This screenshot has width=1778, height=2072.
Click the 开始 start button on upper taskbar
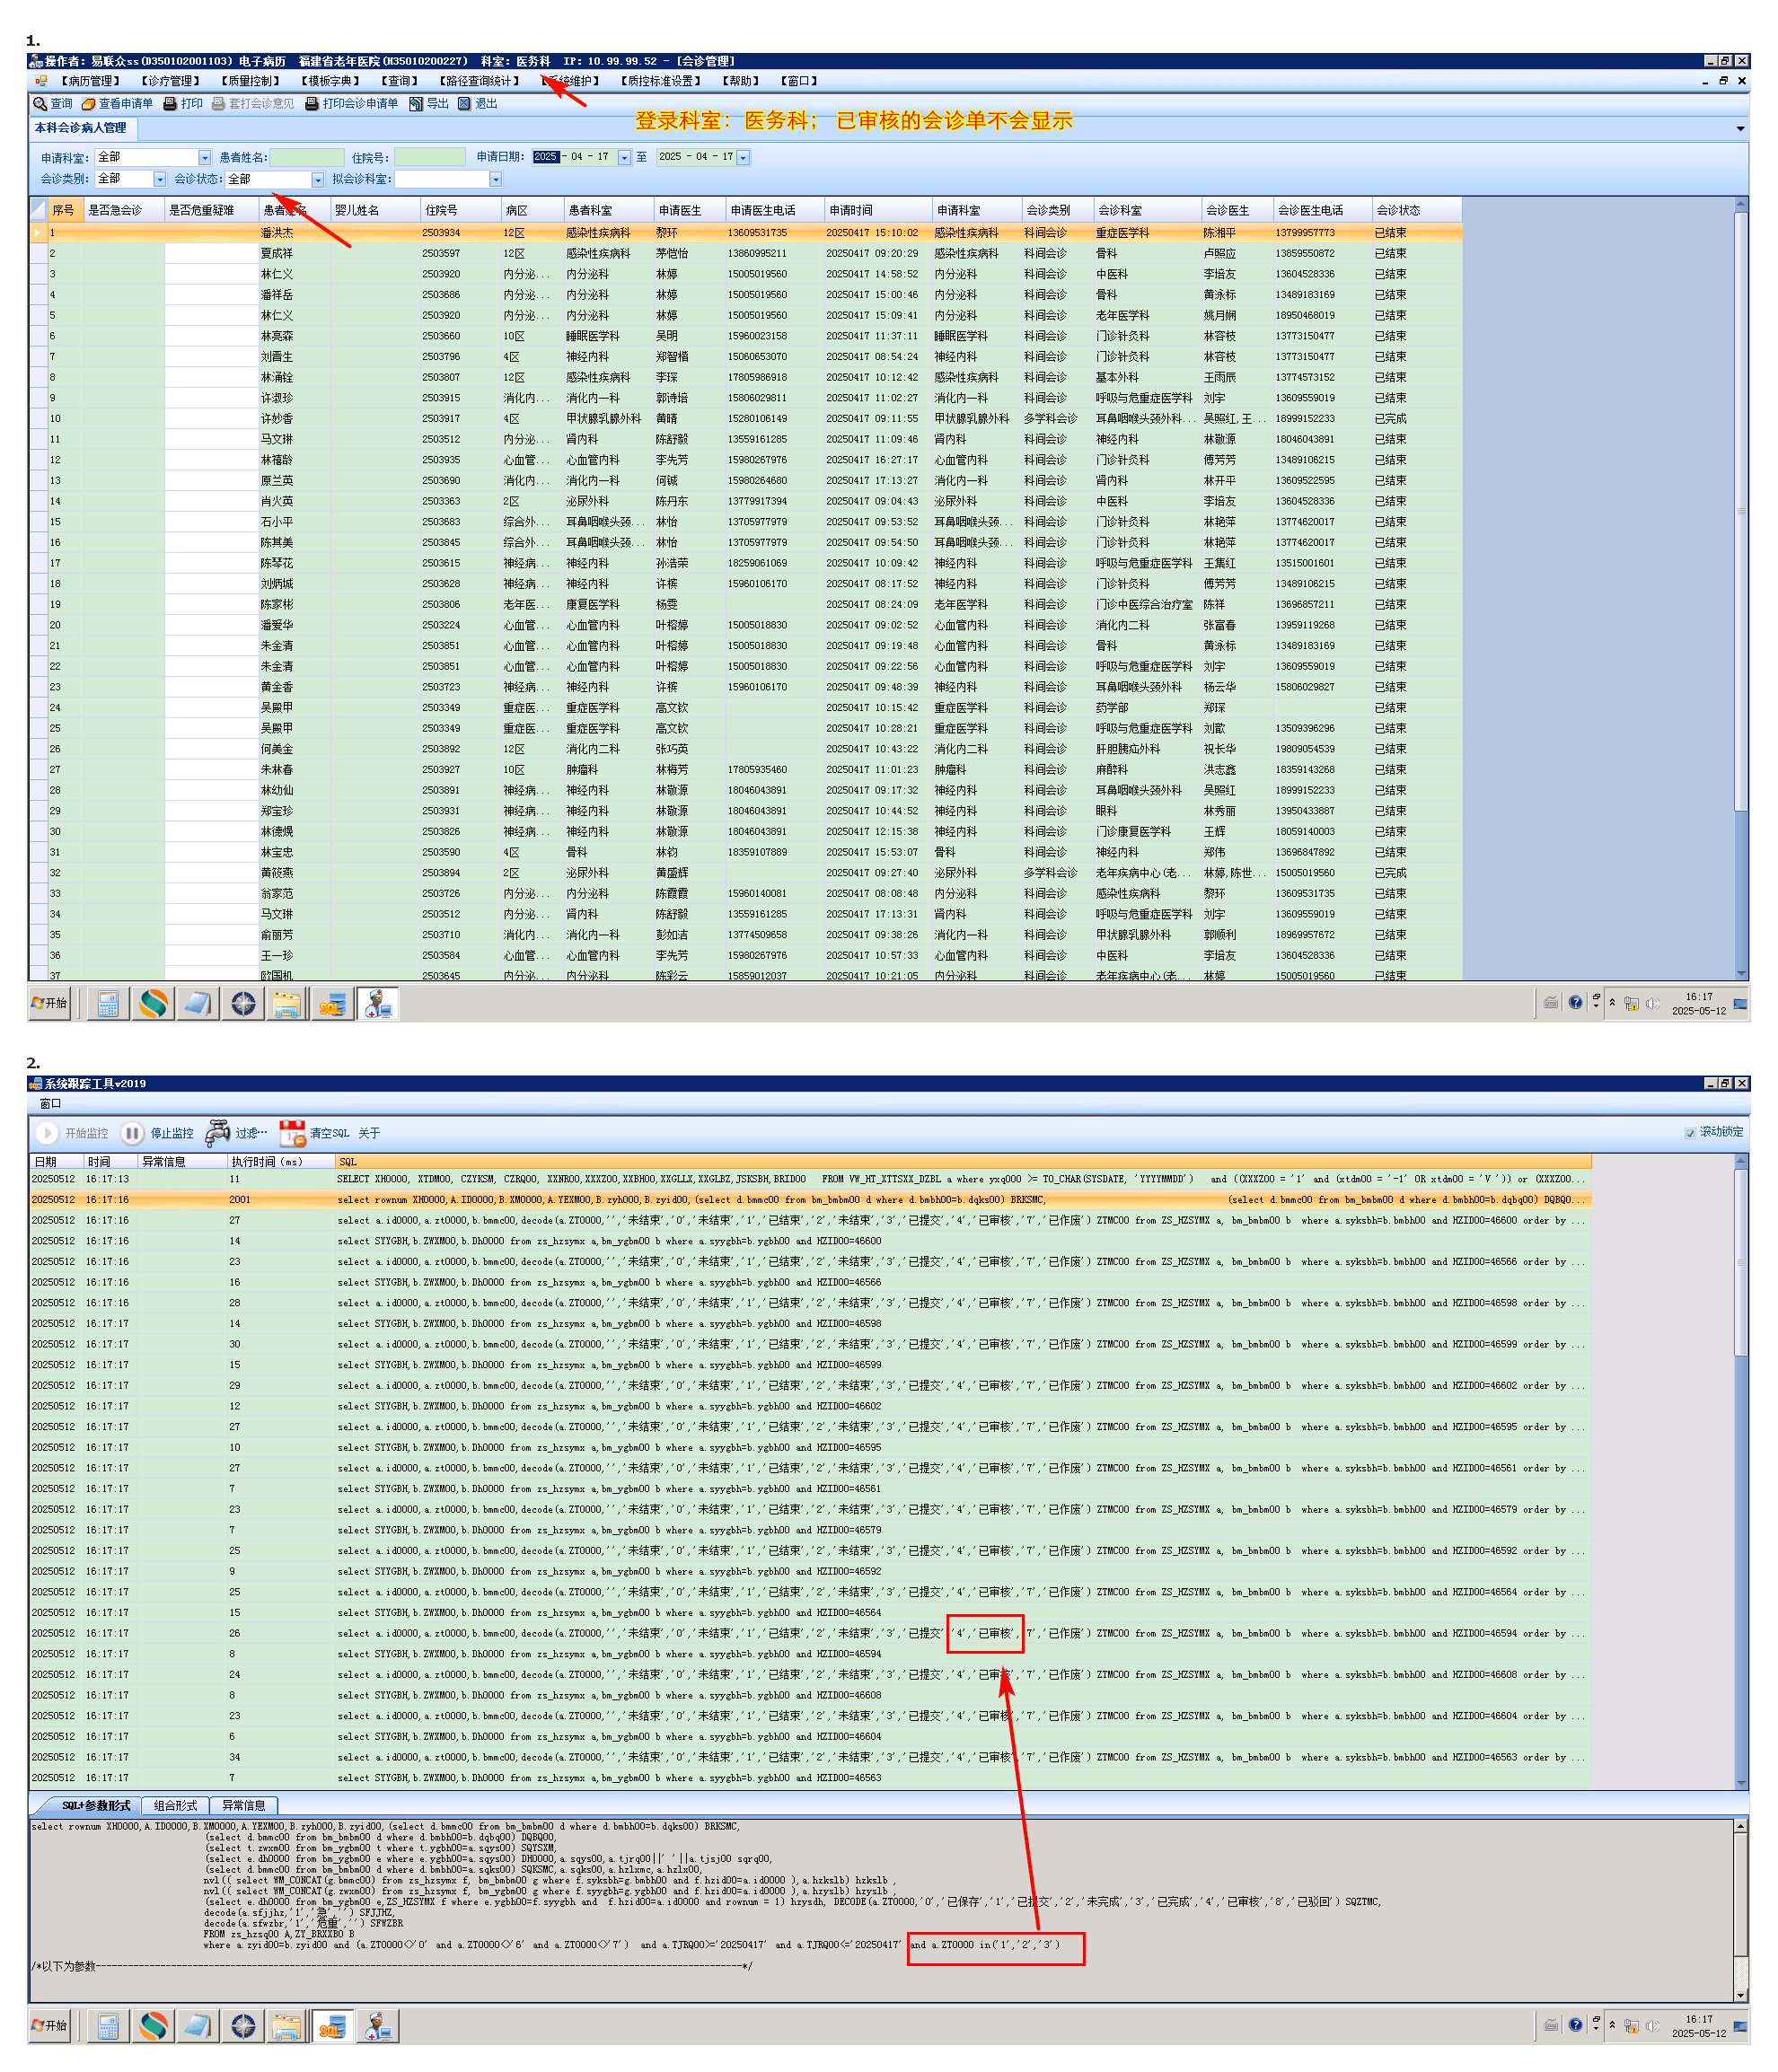click(x=49, y=1003)
